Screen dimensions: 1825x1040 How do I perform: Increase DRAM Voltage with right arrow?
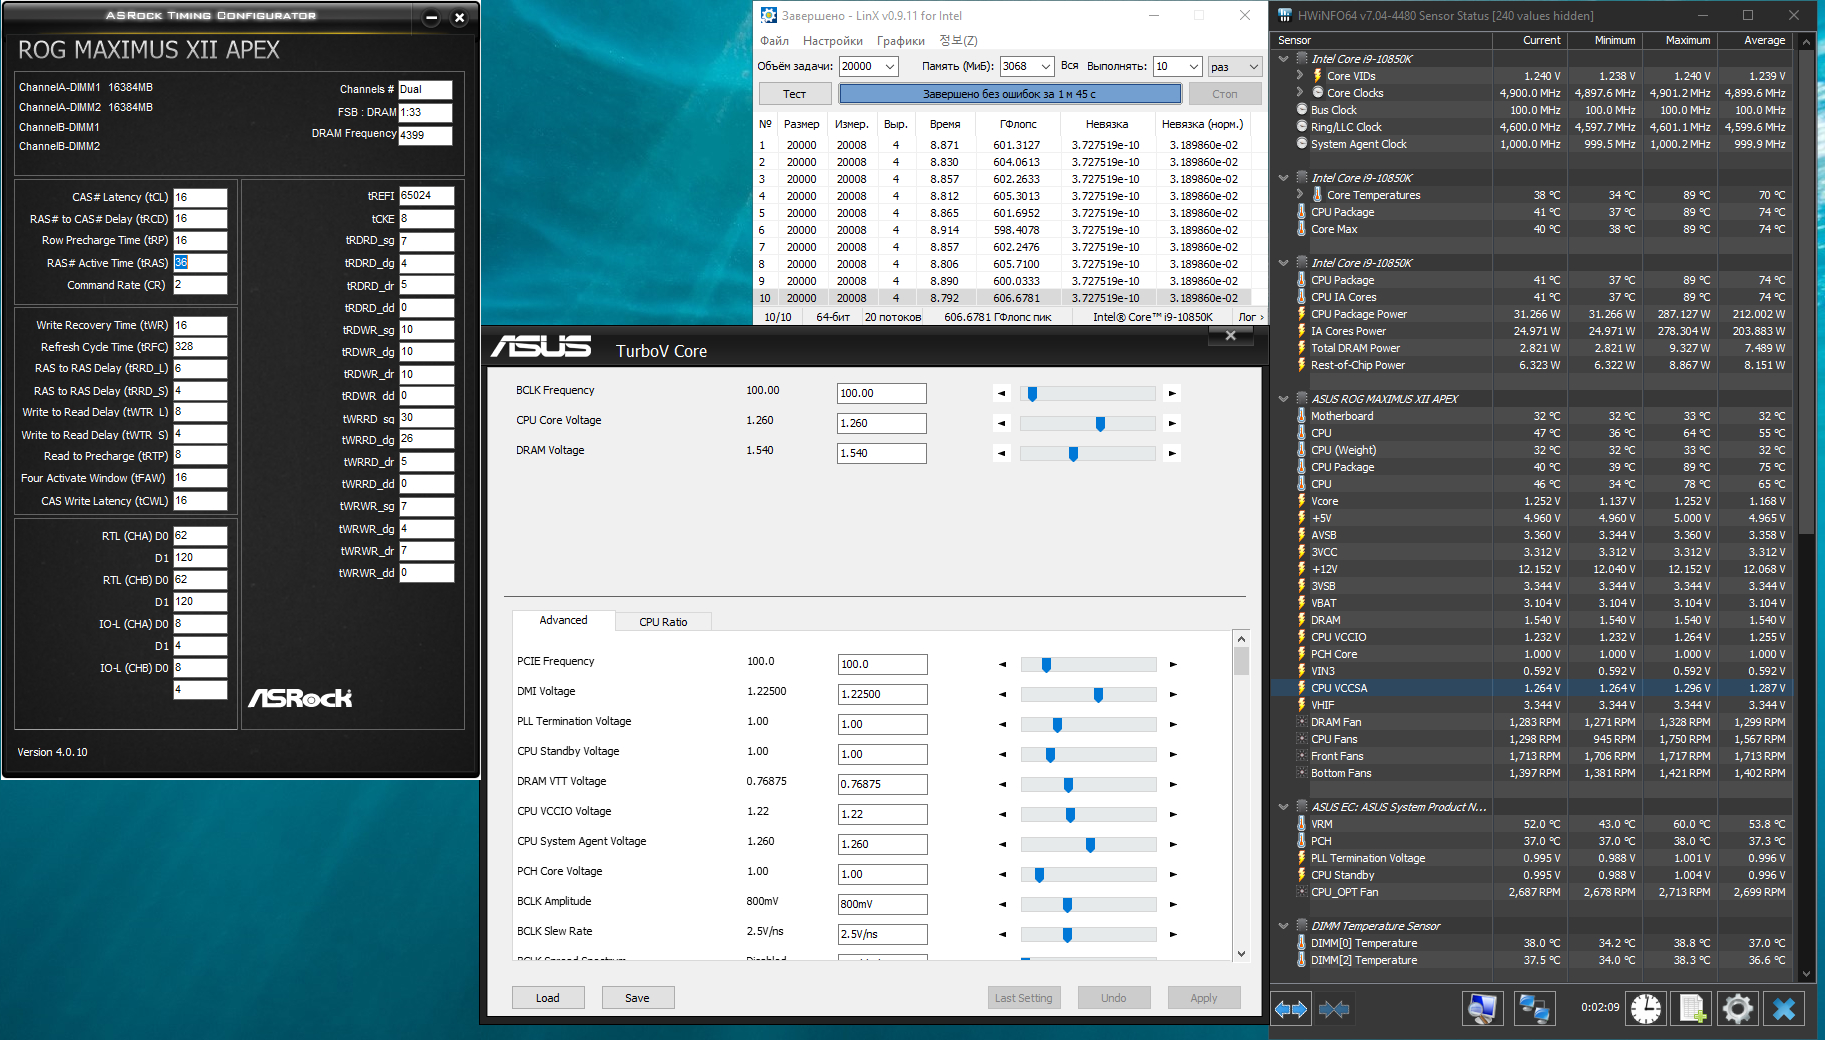pos(1172,453)
